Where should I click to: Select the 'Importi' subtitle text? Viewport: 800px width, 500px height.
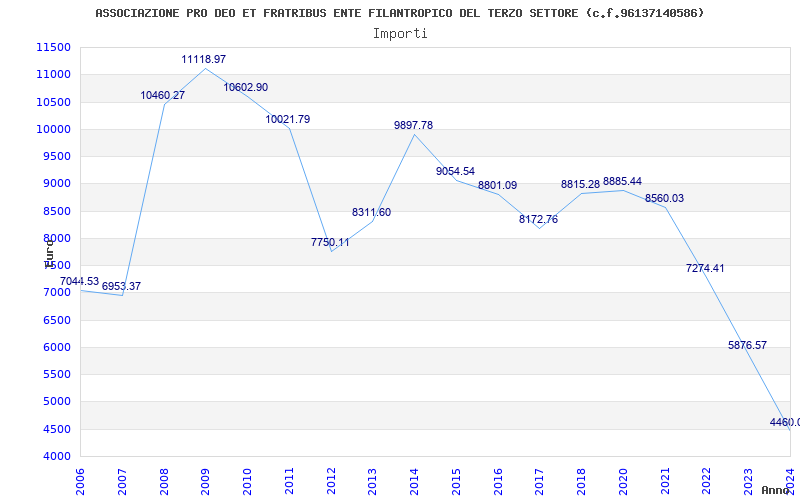click(400, 34)
